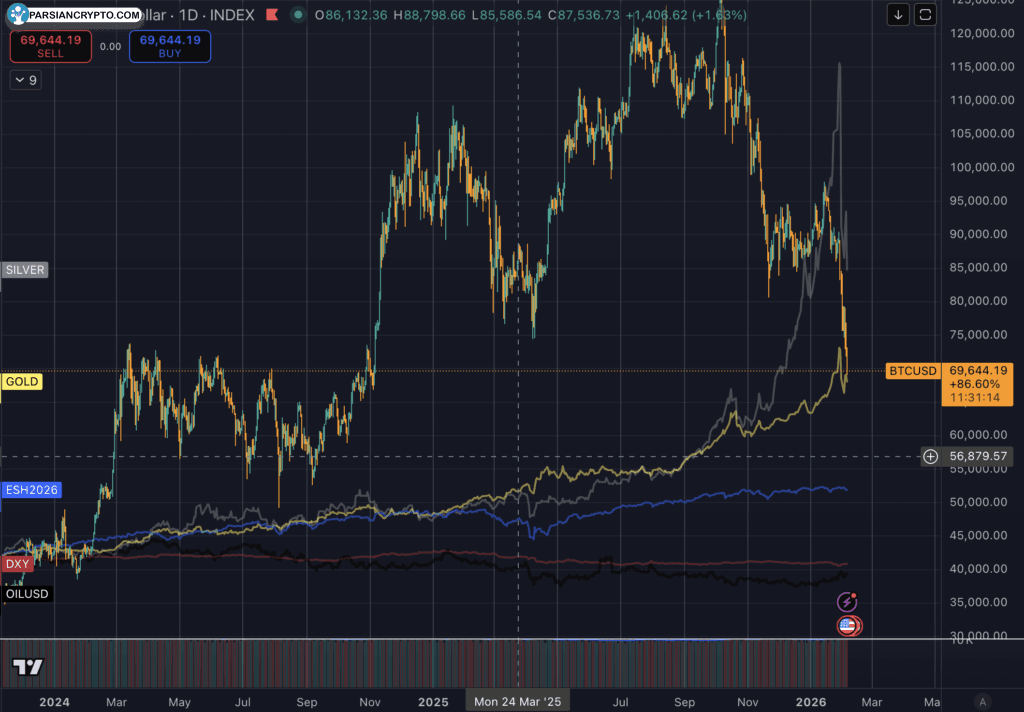Click the parsiancrypto.com logo badge

click(x=74, y=14)
